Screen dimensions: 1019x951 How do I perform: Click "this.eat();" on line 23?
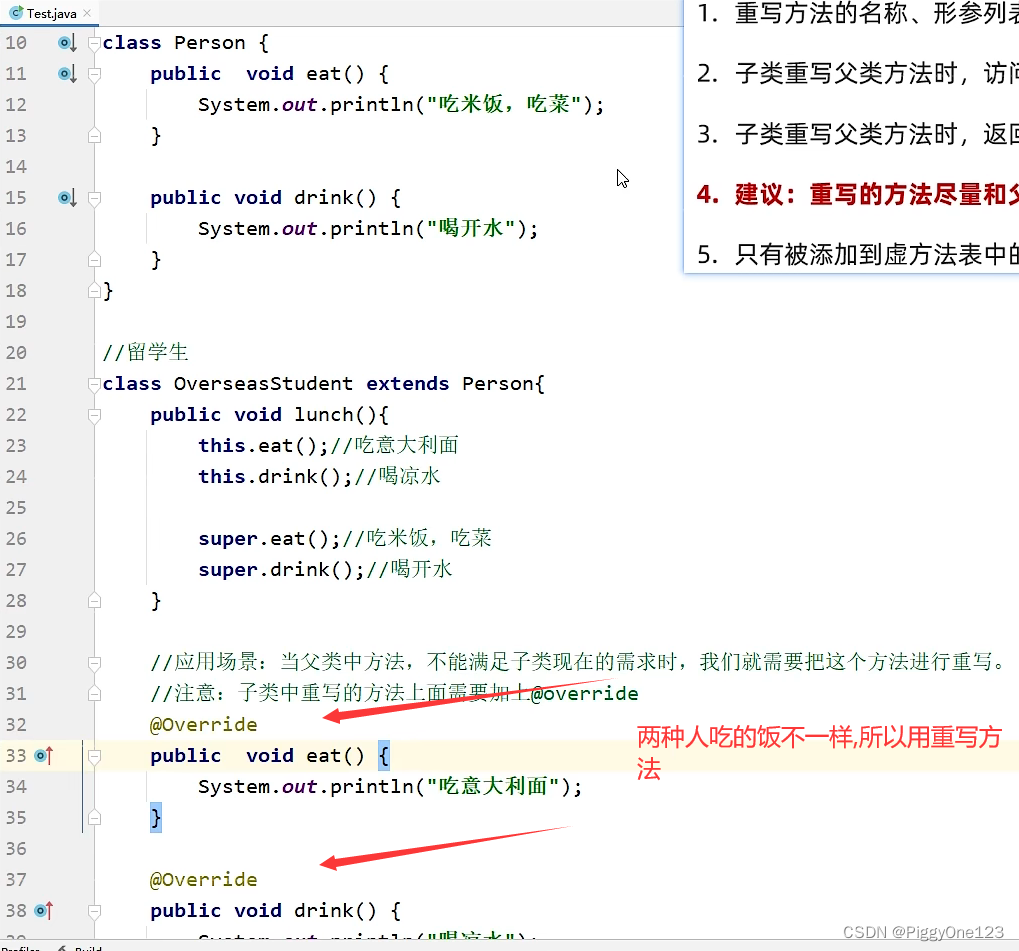pos(263,446)
